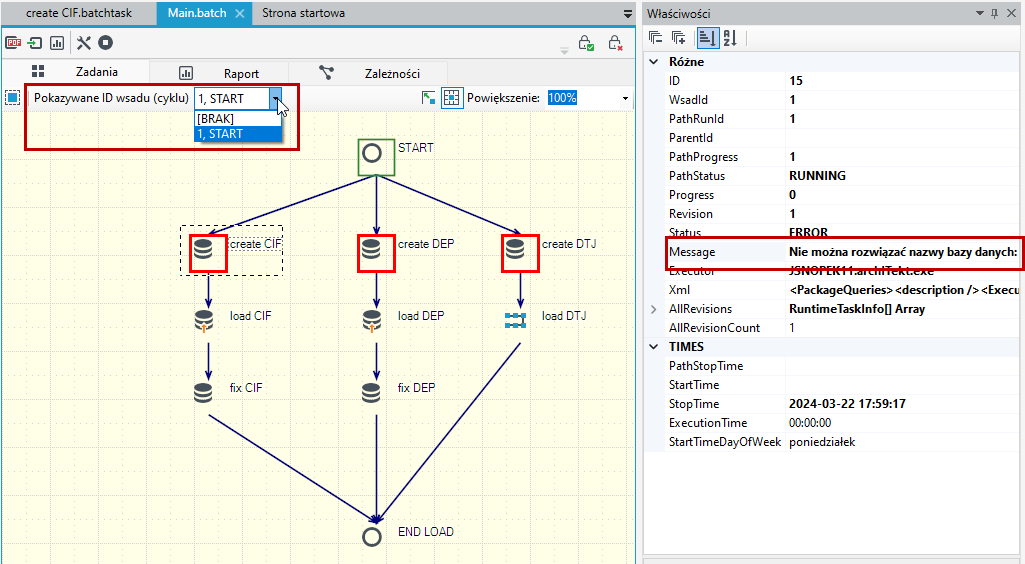Click the blue selection-square icon left of batch ID
Viewport: 1025px width, 564px height.
(12, 98)
